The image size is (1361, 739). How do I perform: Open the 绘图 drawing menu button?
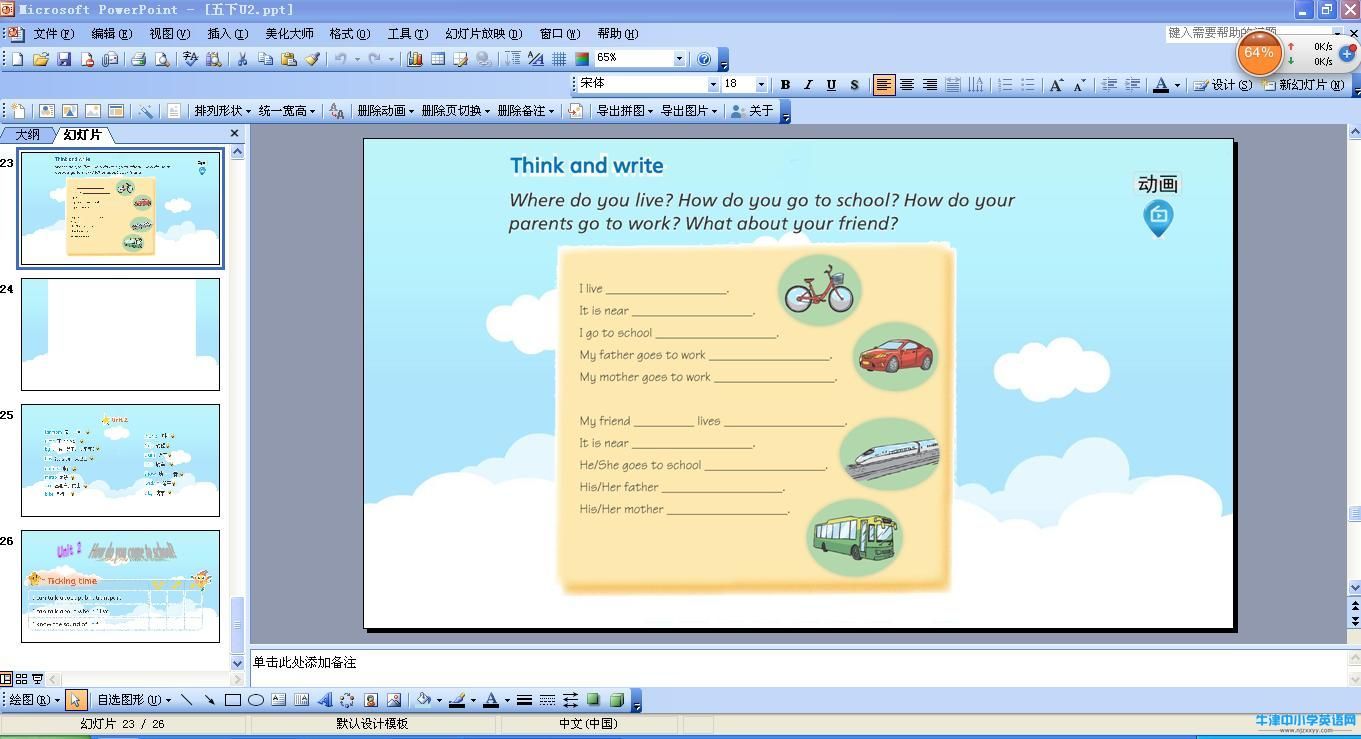(x=33, y=700)
